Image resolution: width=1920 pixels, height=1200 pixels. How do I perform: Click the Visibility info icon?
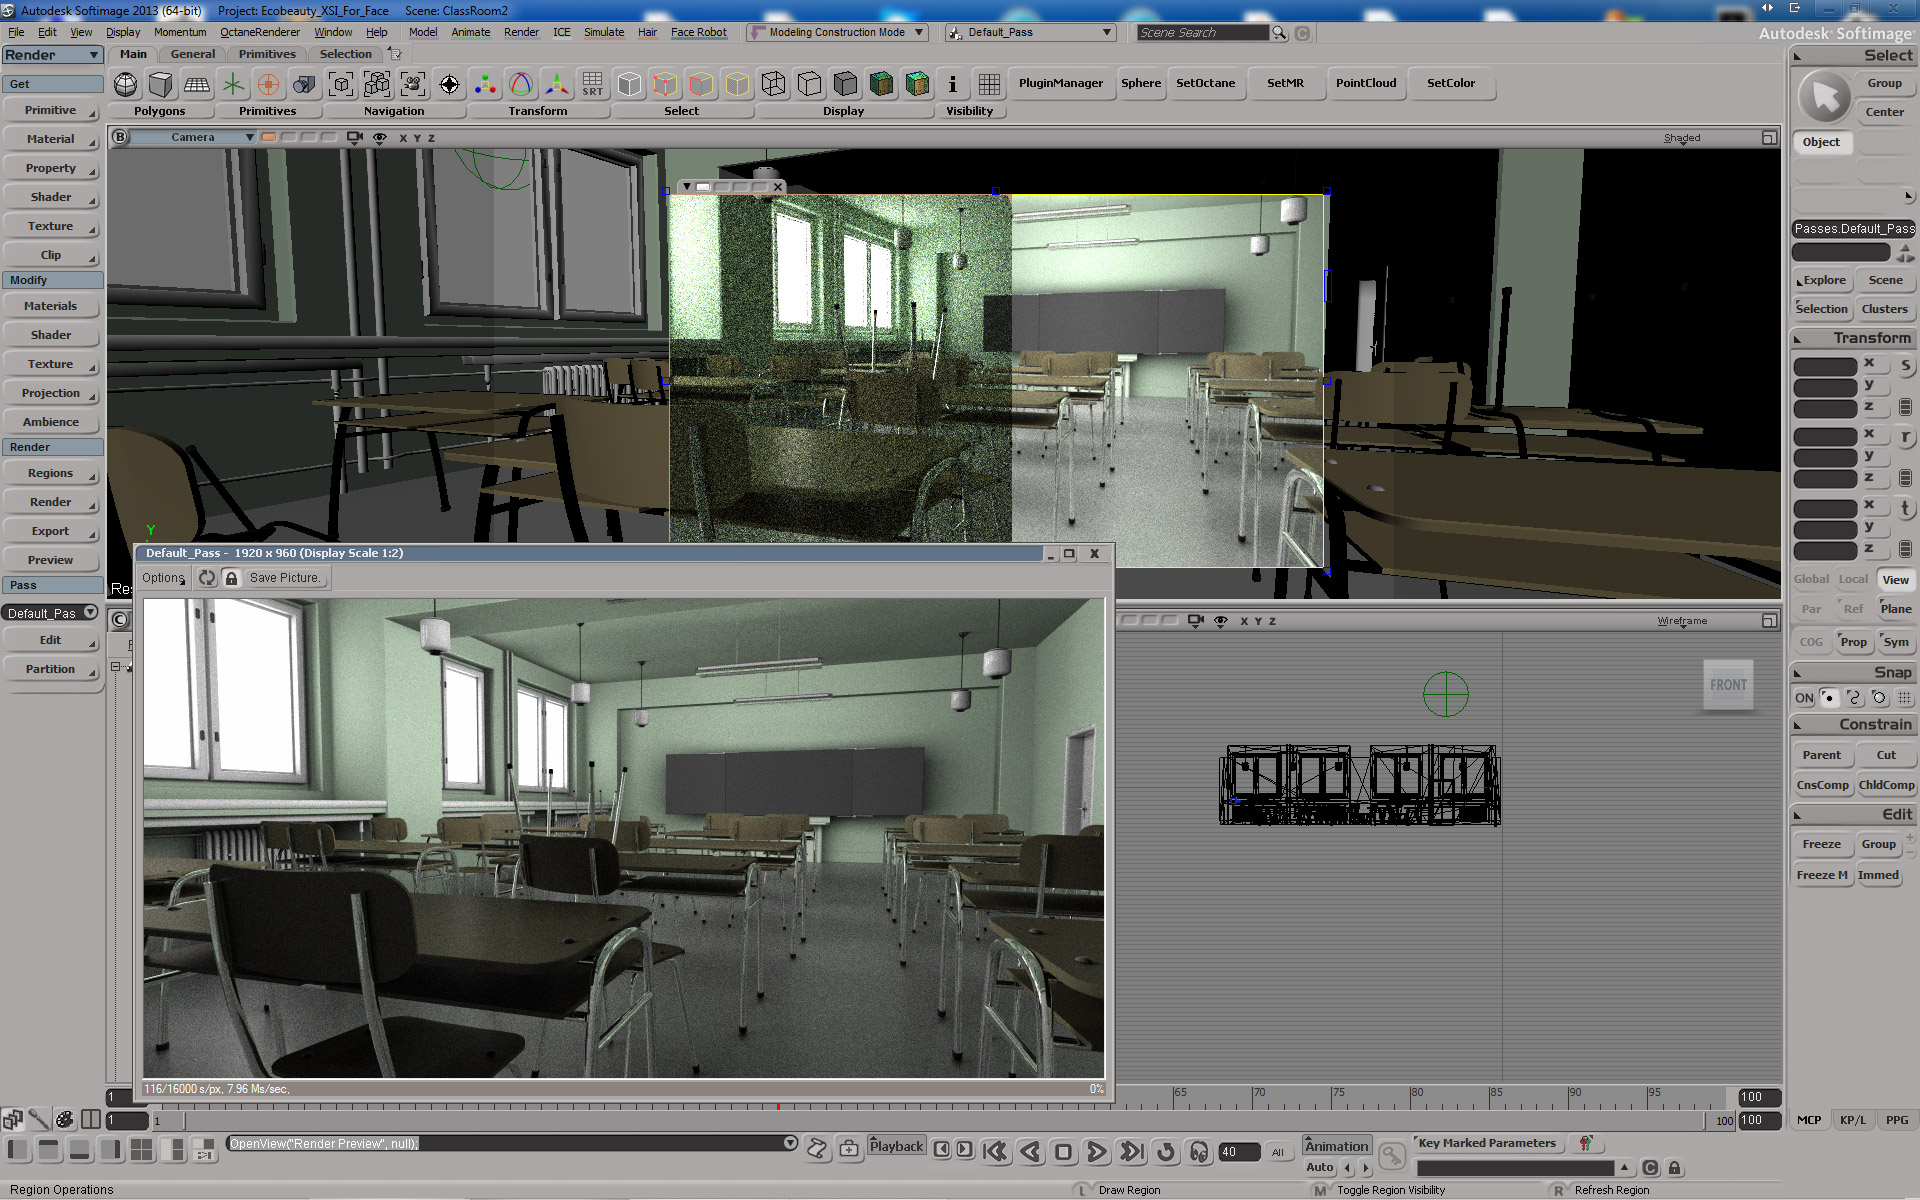pyautogui.click(x=952, y=84)
